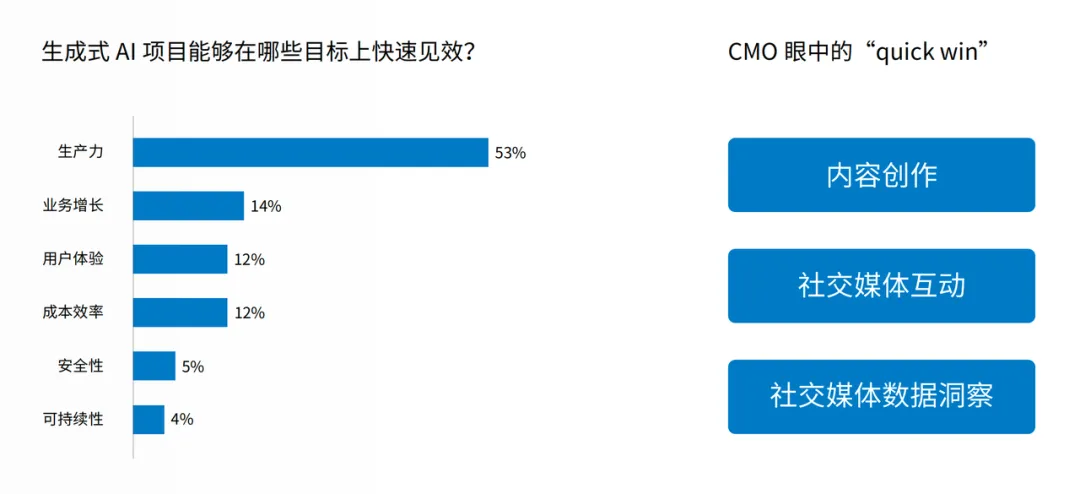The image size is (1080, 494).
Task: Click the 安全性 bar
Action: click(154, 366)
